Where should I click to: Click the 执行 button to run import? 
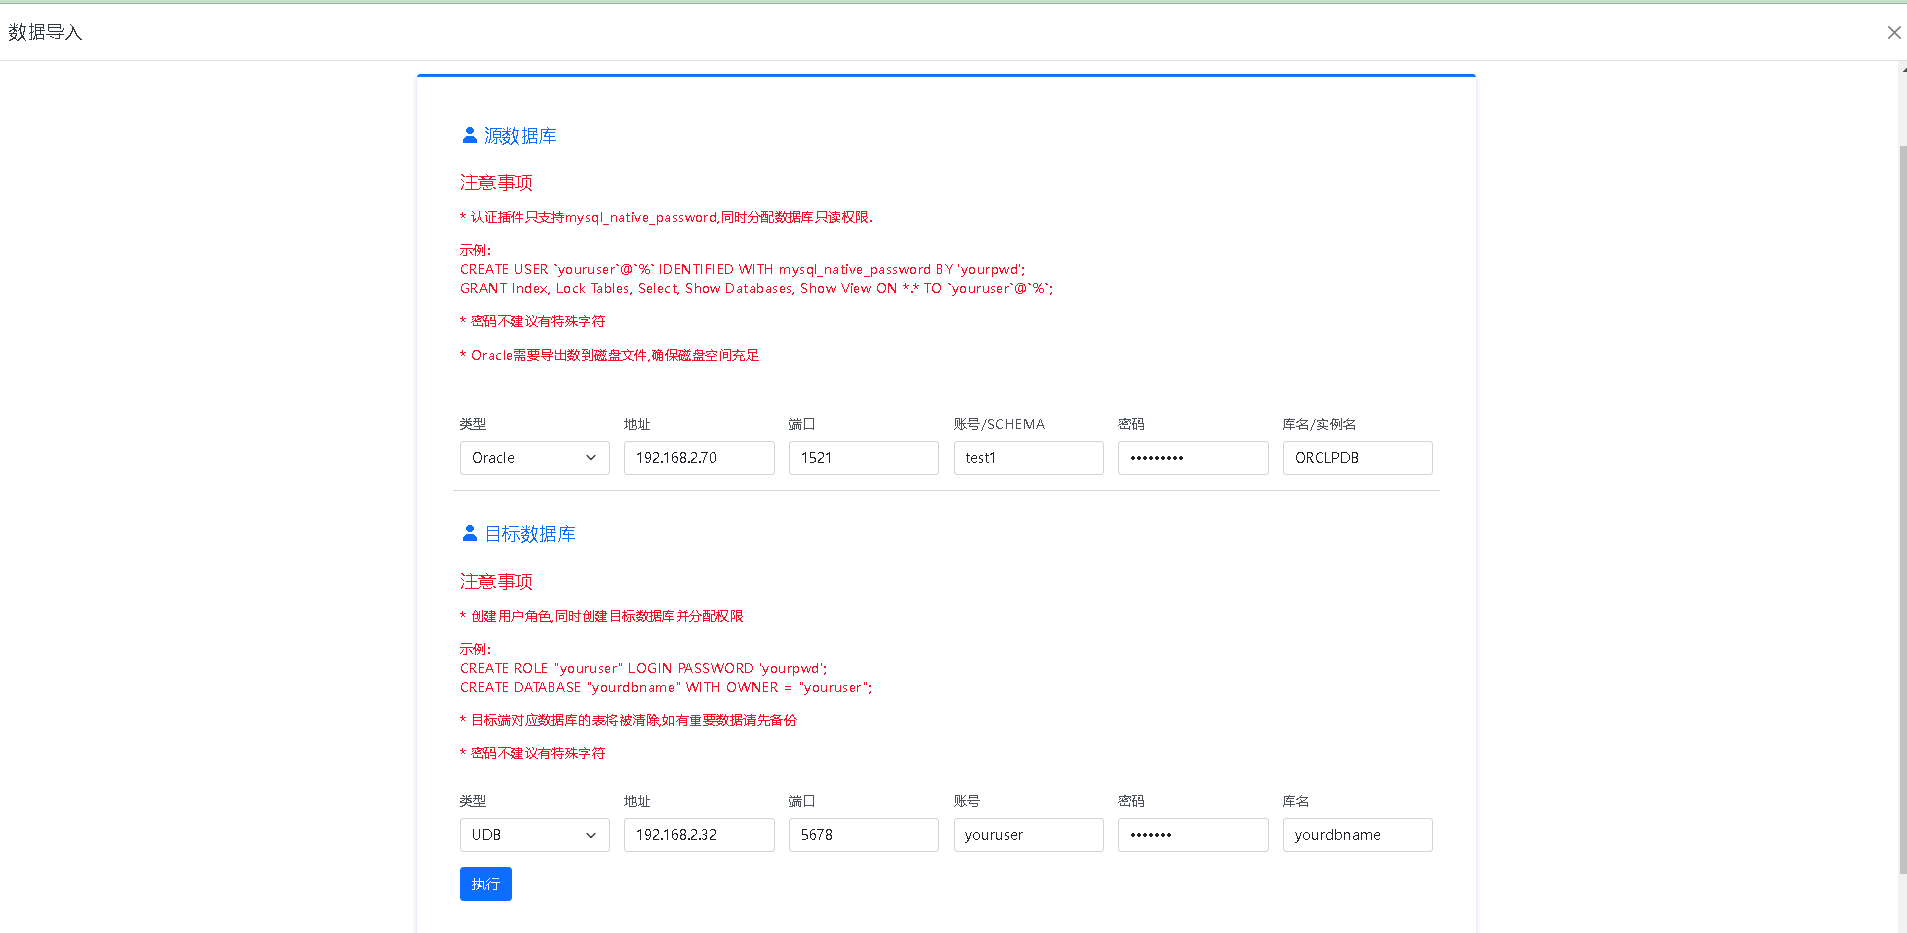coord(485,883)
